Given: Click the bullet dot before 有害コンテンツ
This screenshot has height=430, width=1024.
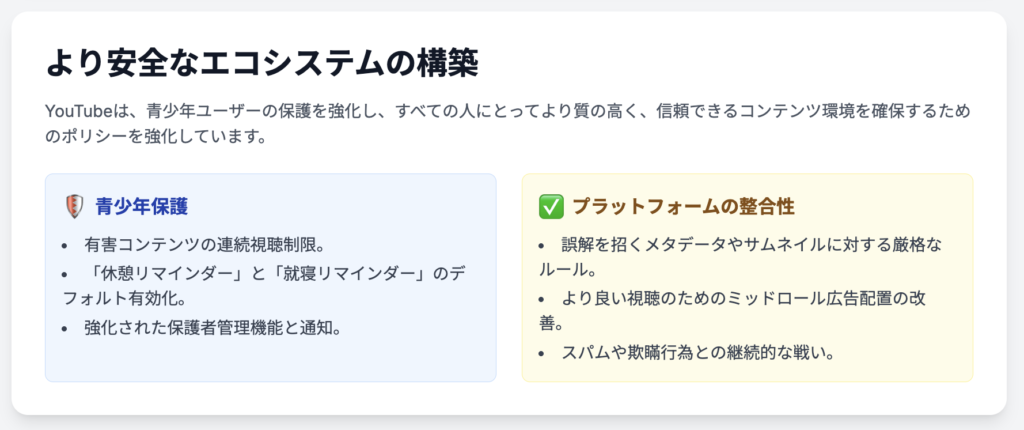Looking at the screenshot, I should coord(65,246).
